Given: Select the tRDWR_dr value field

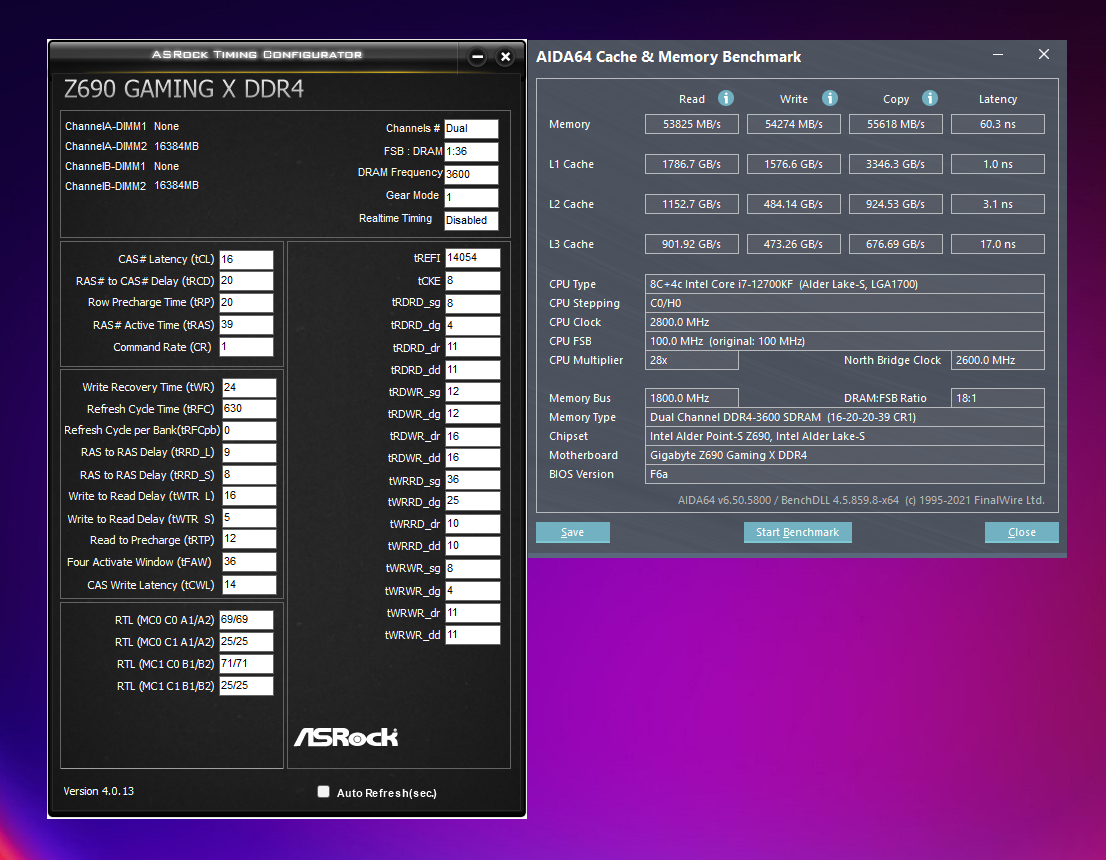Looking at the screenshot, I should 473,436.
